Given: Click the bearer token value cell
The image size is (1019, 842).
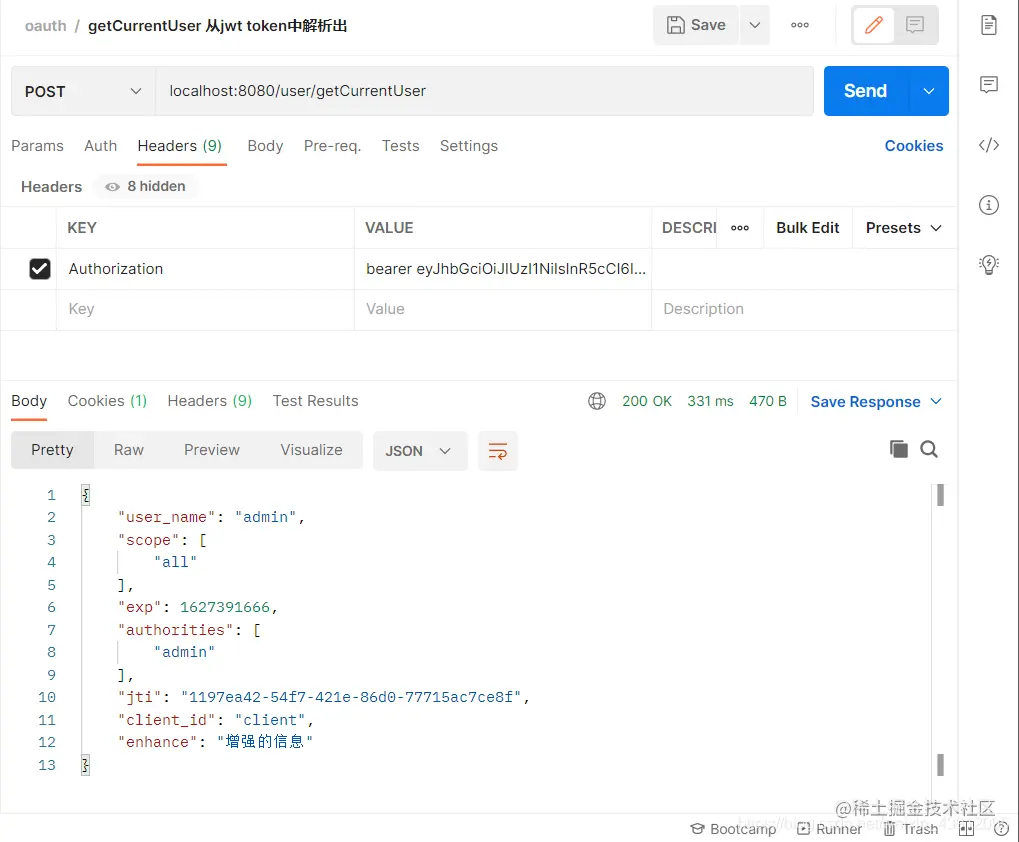Looking at the screenshot, I should pyautogui.click(x=503, y=269).
